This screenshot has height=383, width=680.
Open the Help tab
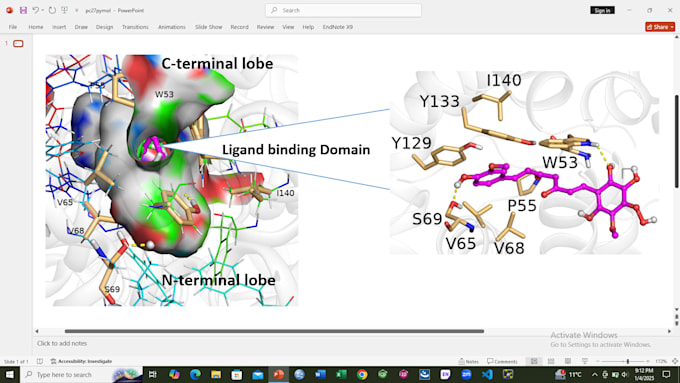[308, 27]
